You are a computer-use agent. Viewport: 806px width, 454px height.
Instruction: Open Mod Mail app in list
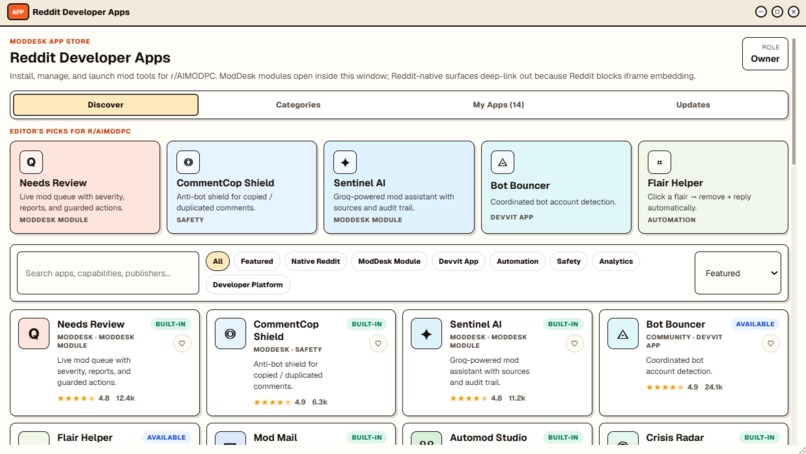tap(275, 438)
